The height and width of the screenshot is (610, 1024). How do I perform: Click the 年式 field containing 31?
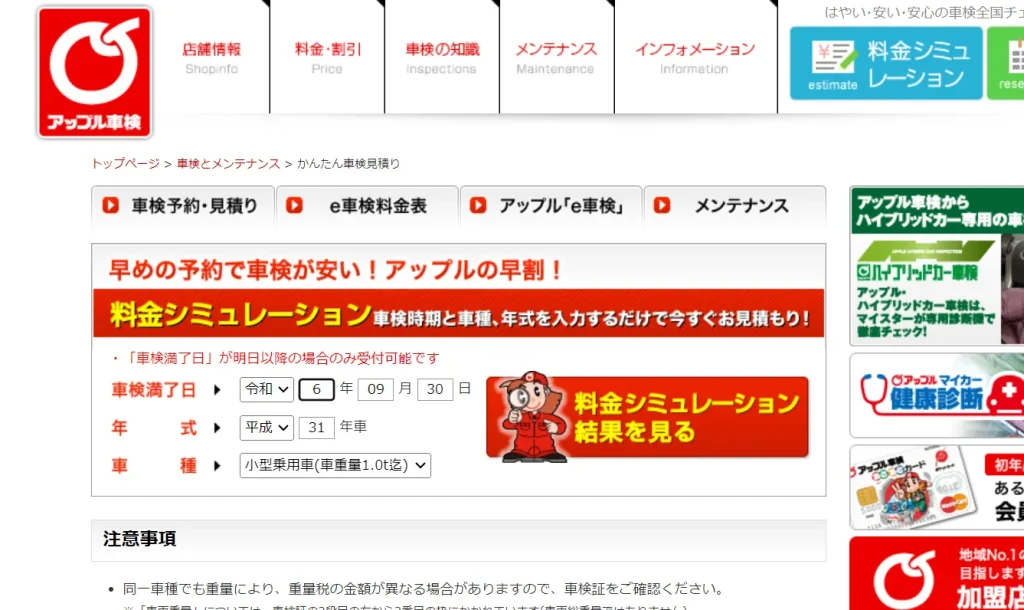click(317, 428)
